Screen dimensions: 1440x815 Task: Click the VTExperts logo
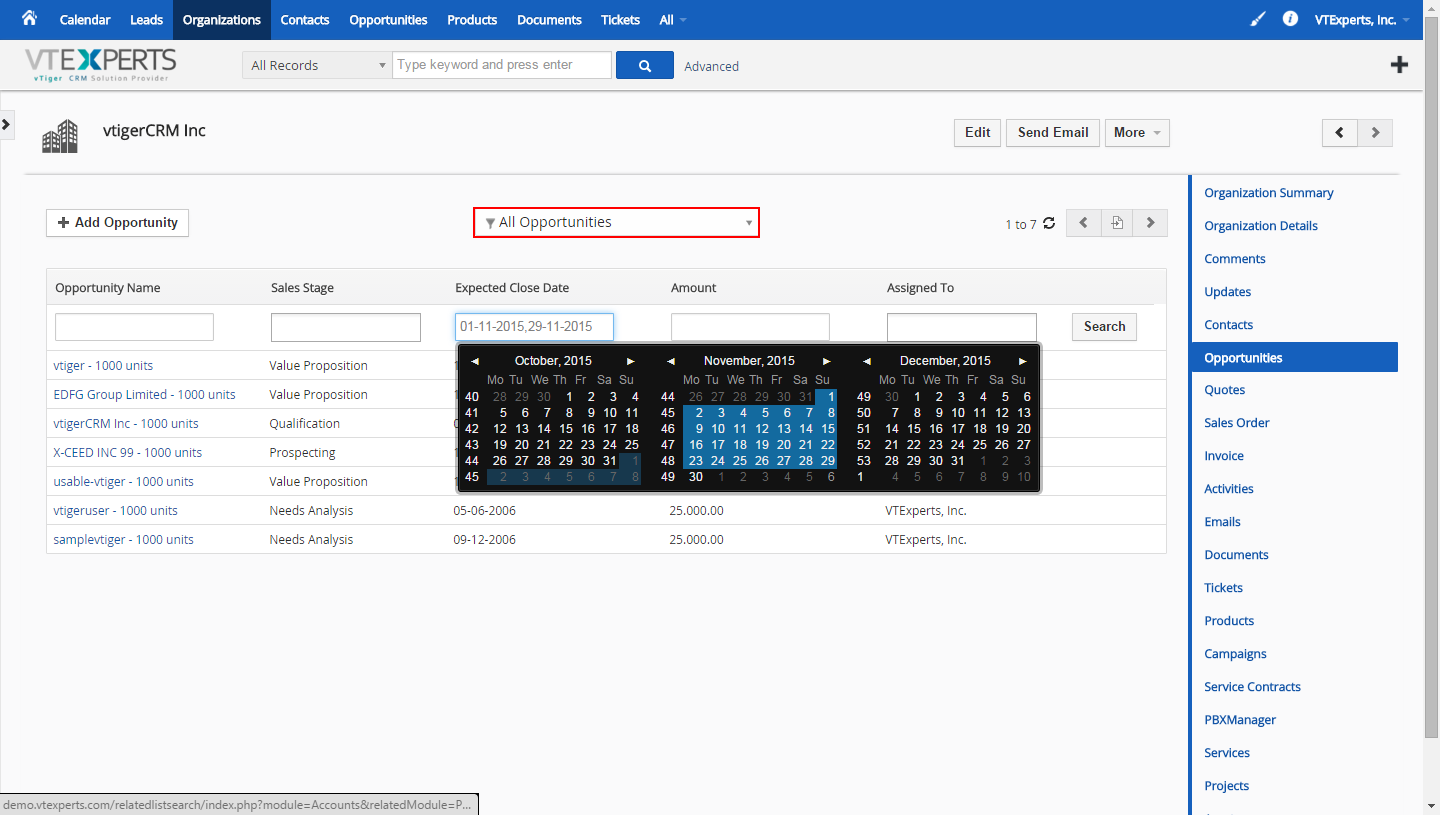(x=101, y=65)
